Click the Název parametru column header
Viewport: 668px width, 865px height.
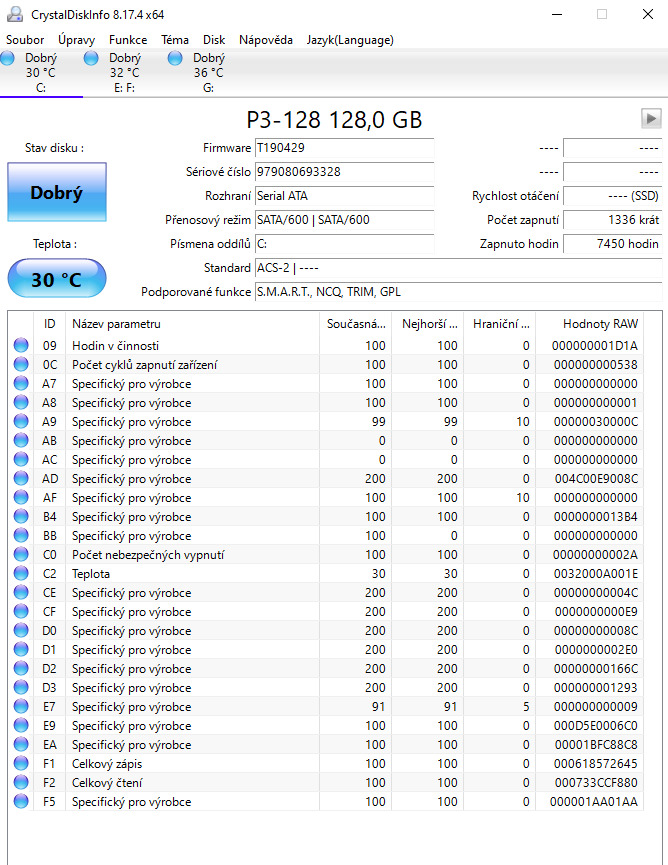116,324
